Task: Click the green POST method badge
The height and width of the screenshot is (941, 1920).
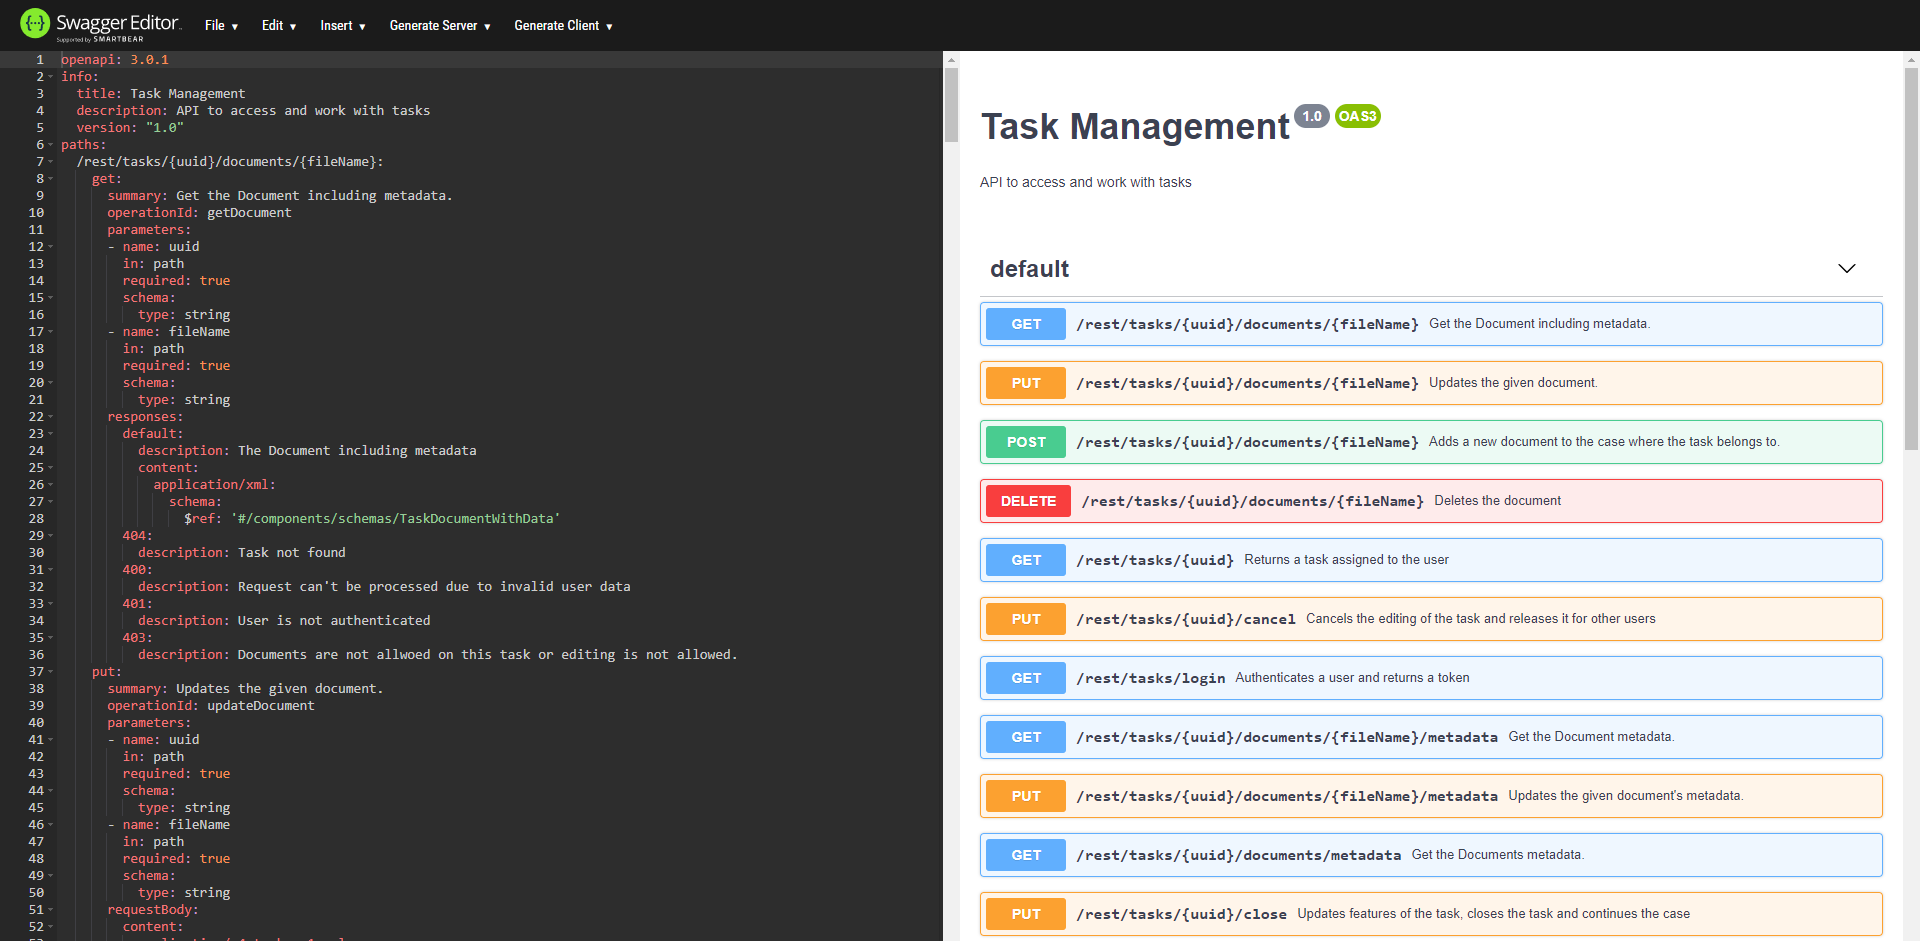Action: [x=1025, y=441]
